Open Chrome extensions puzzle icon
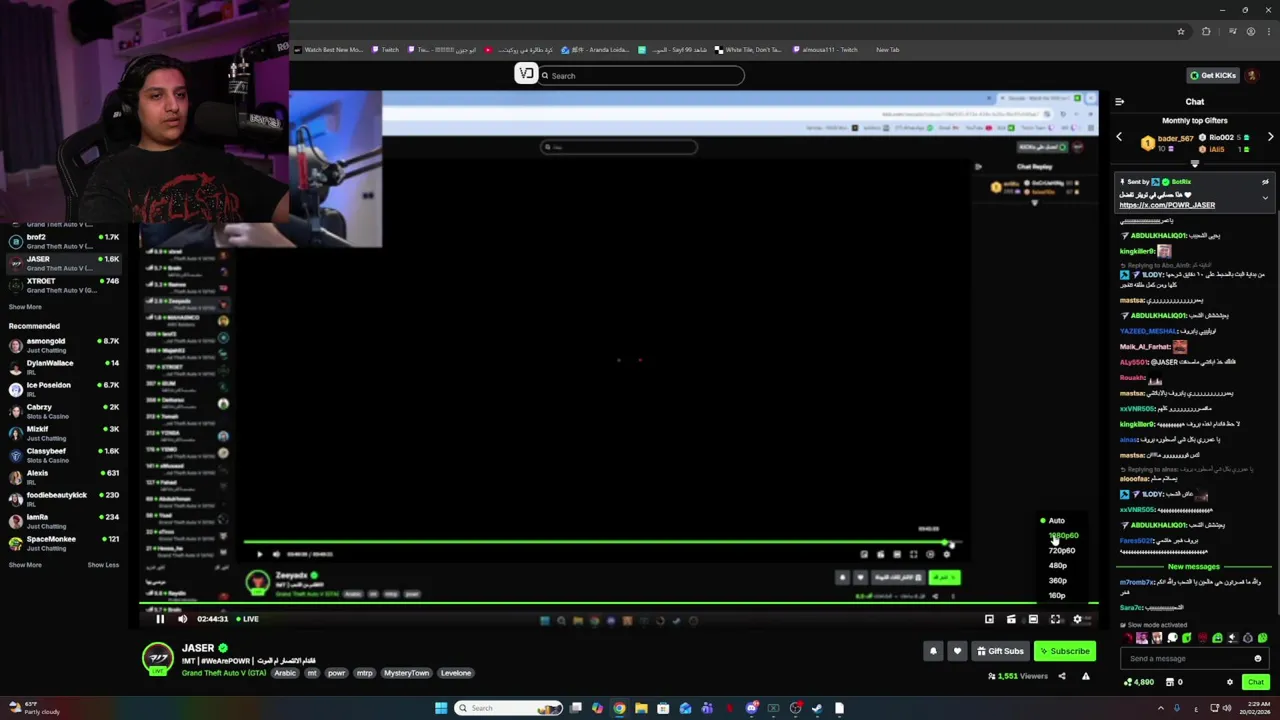 coord(1206,31)
